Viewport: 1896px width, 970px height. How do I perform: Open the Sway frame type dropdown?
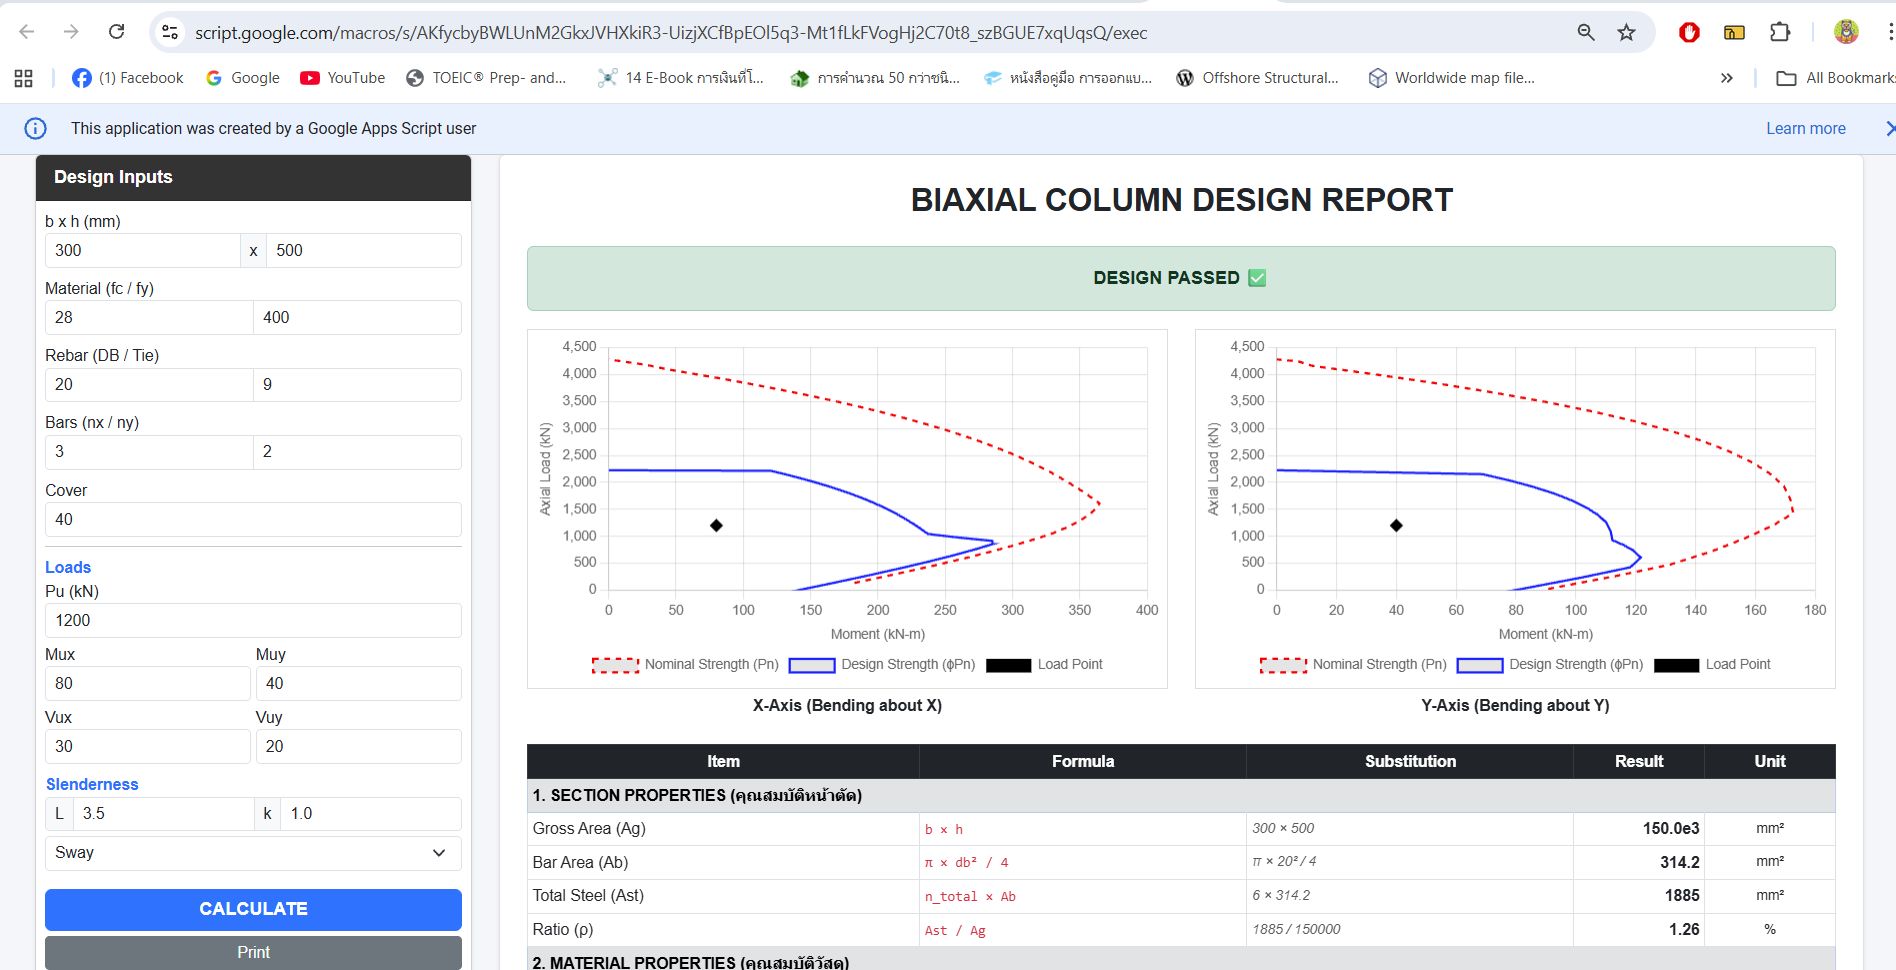coord(253,853)
